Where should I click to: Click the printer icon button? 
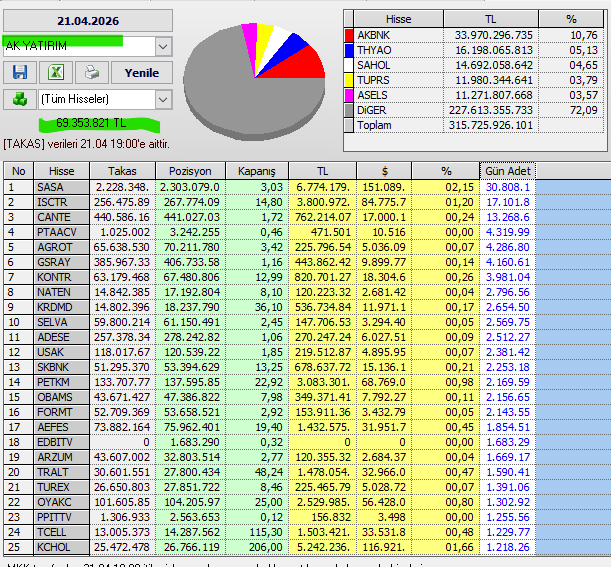pyautogui.click(x=92, y=72)
